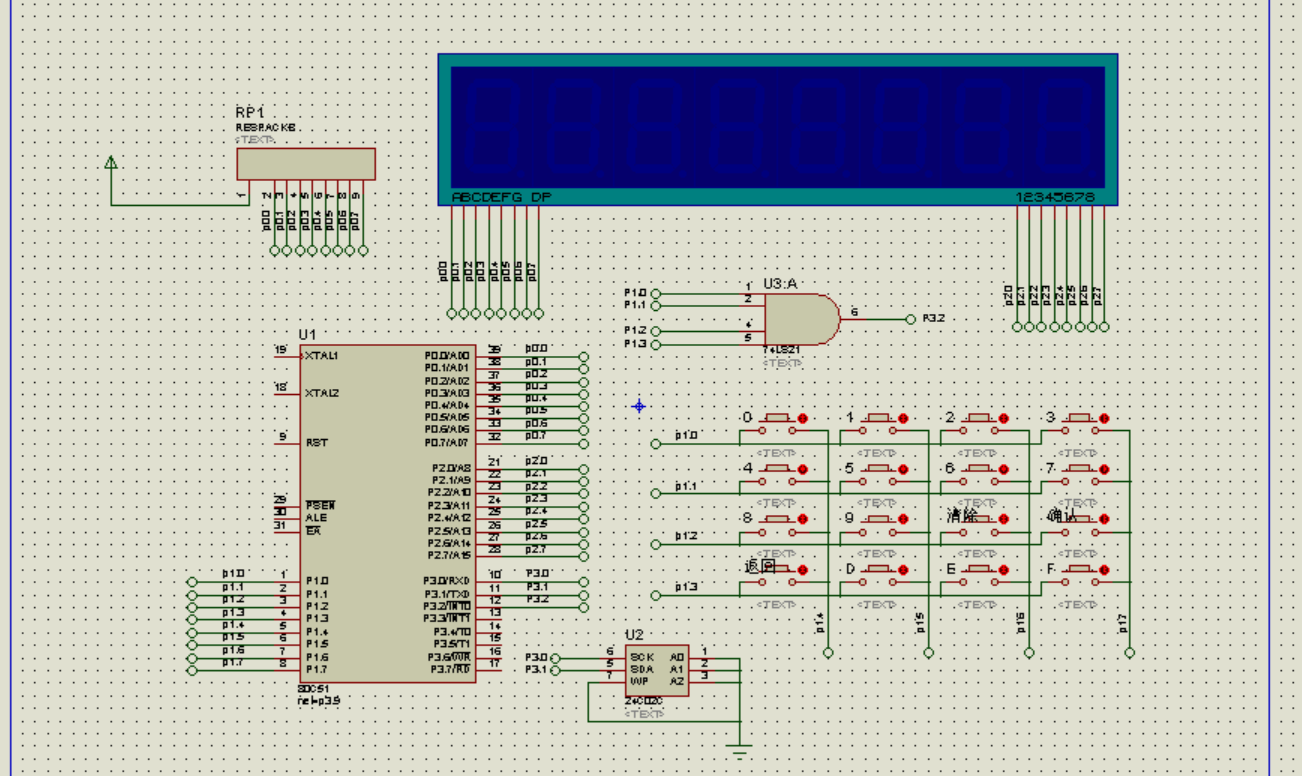Click the power arrow terminal left of RP1
This screenshot has width=1302, height=776.
point(111,163)
